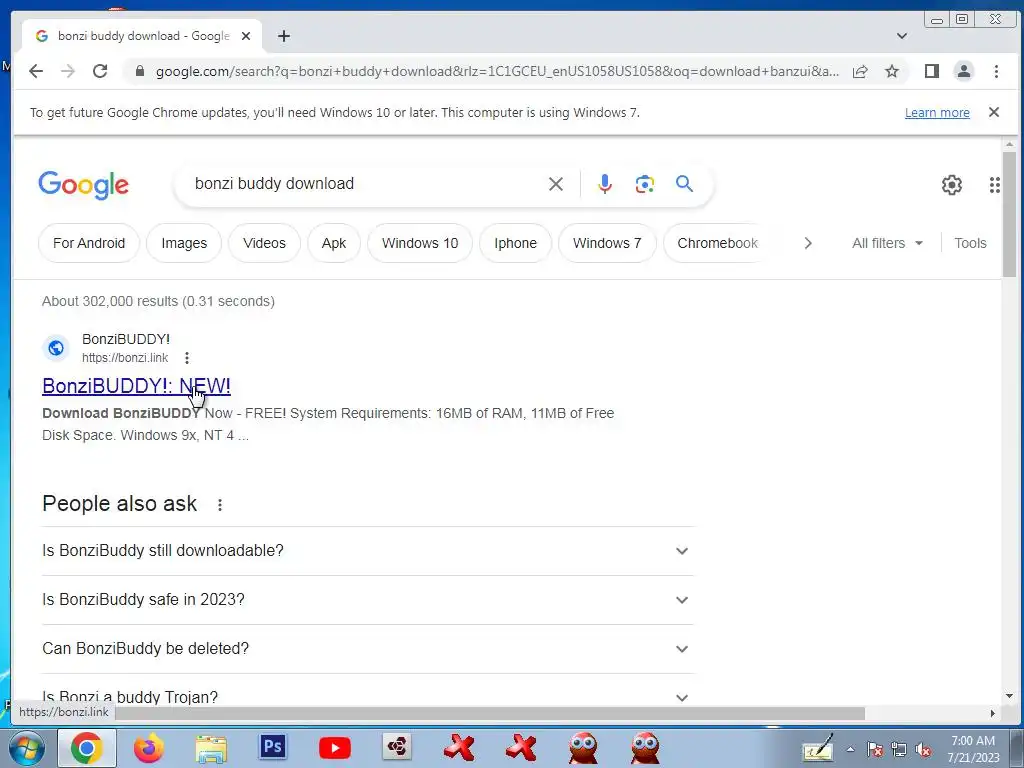
Task: Open the network tray icon
Action: [899, 750]
